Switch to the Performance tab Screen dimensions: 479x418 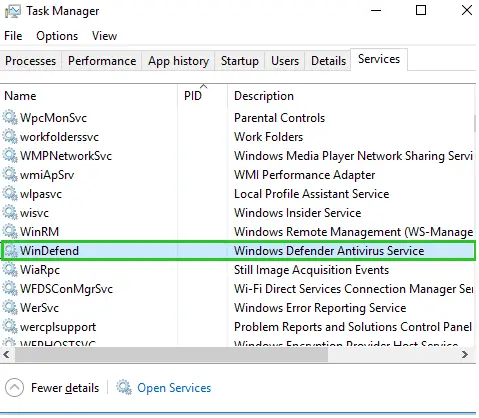[x=102, y=61]
